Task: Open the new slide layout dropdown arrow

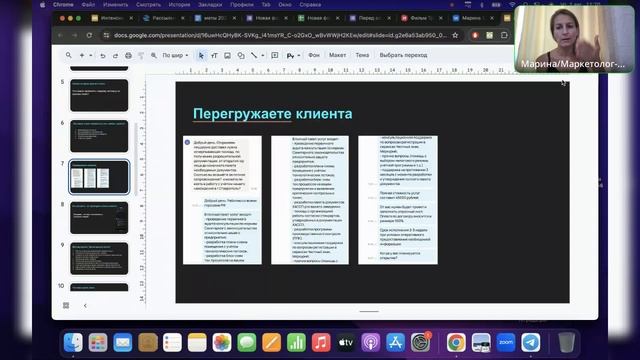Action: (x=91, y=56)
